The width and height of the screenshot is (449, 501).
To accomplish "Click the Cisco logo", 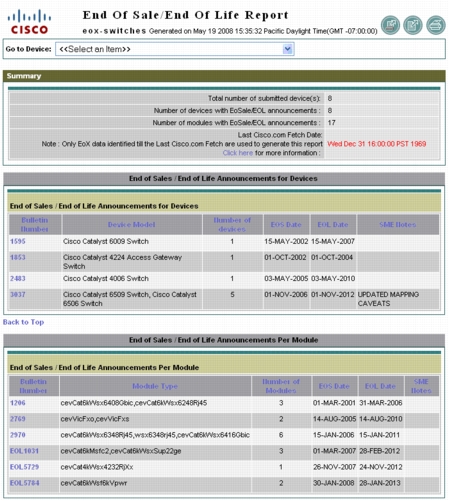I will pos(29,22).
